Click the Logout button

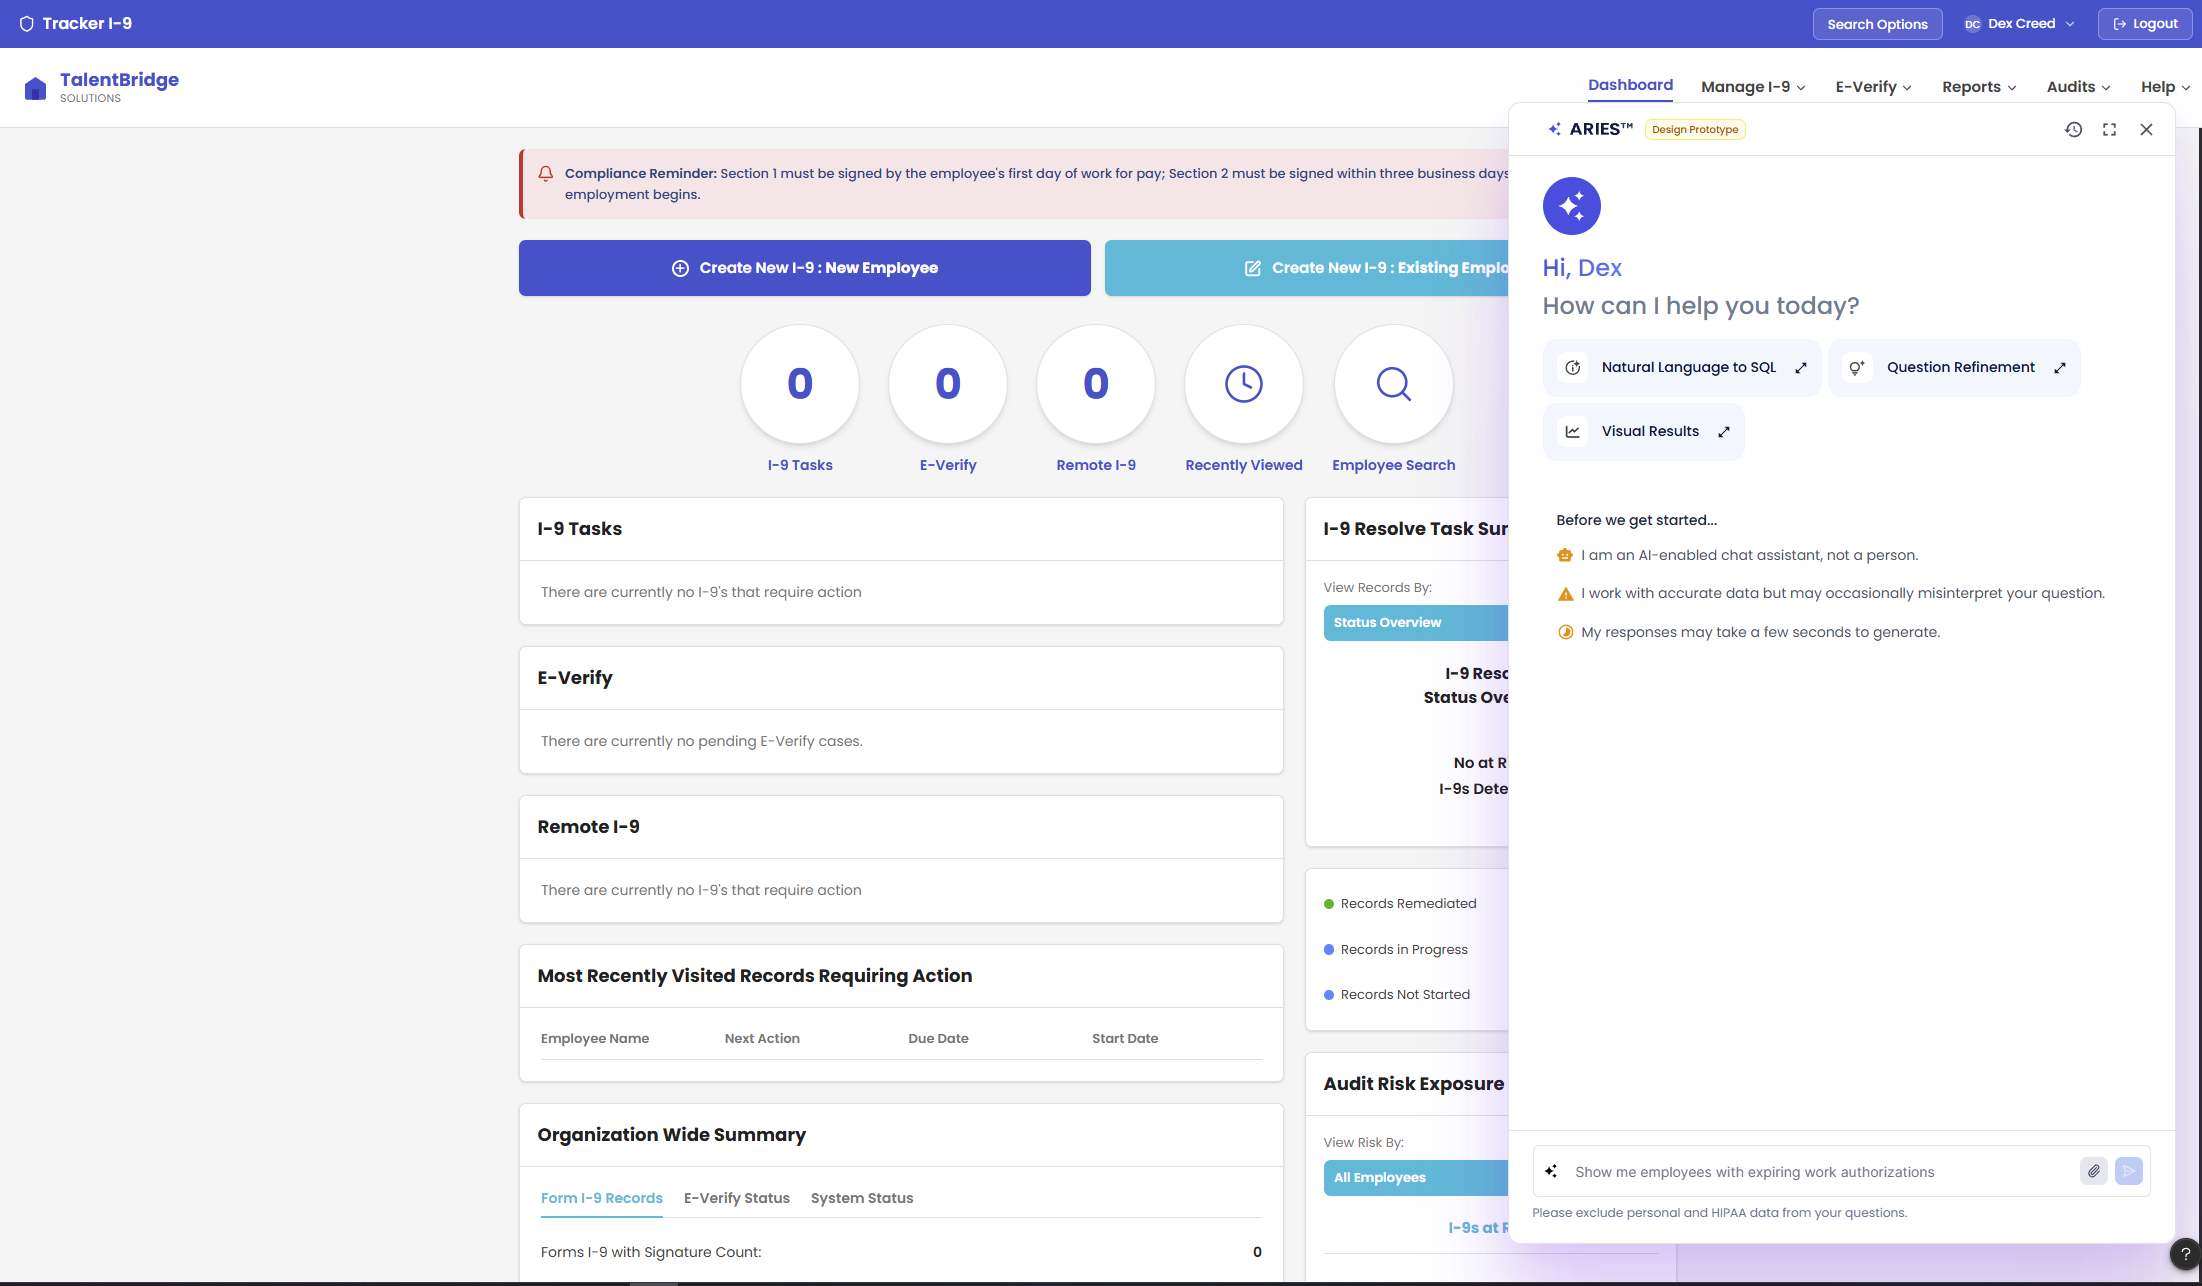(x=2145, y=24)
